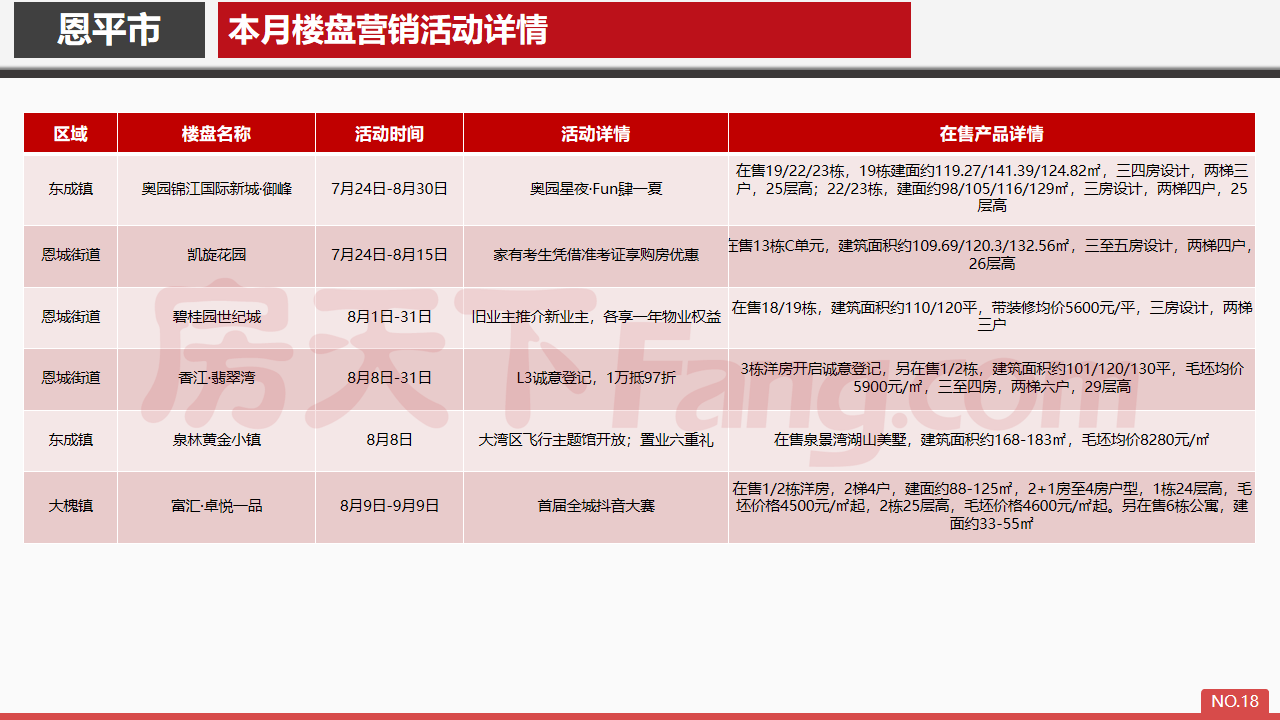Click 东成镇 in the 泉林黄金小镇 row
Screen dimensions: 1280x720
(x=71, y=439)
